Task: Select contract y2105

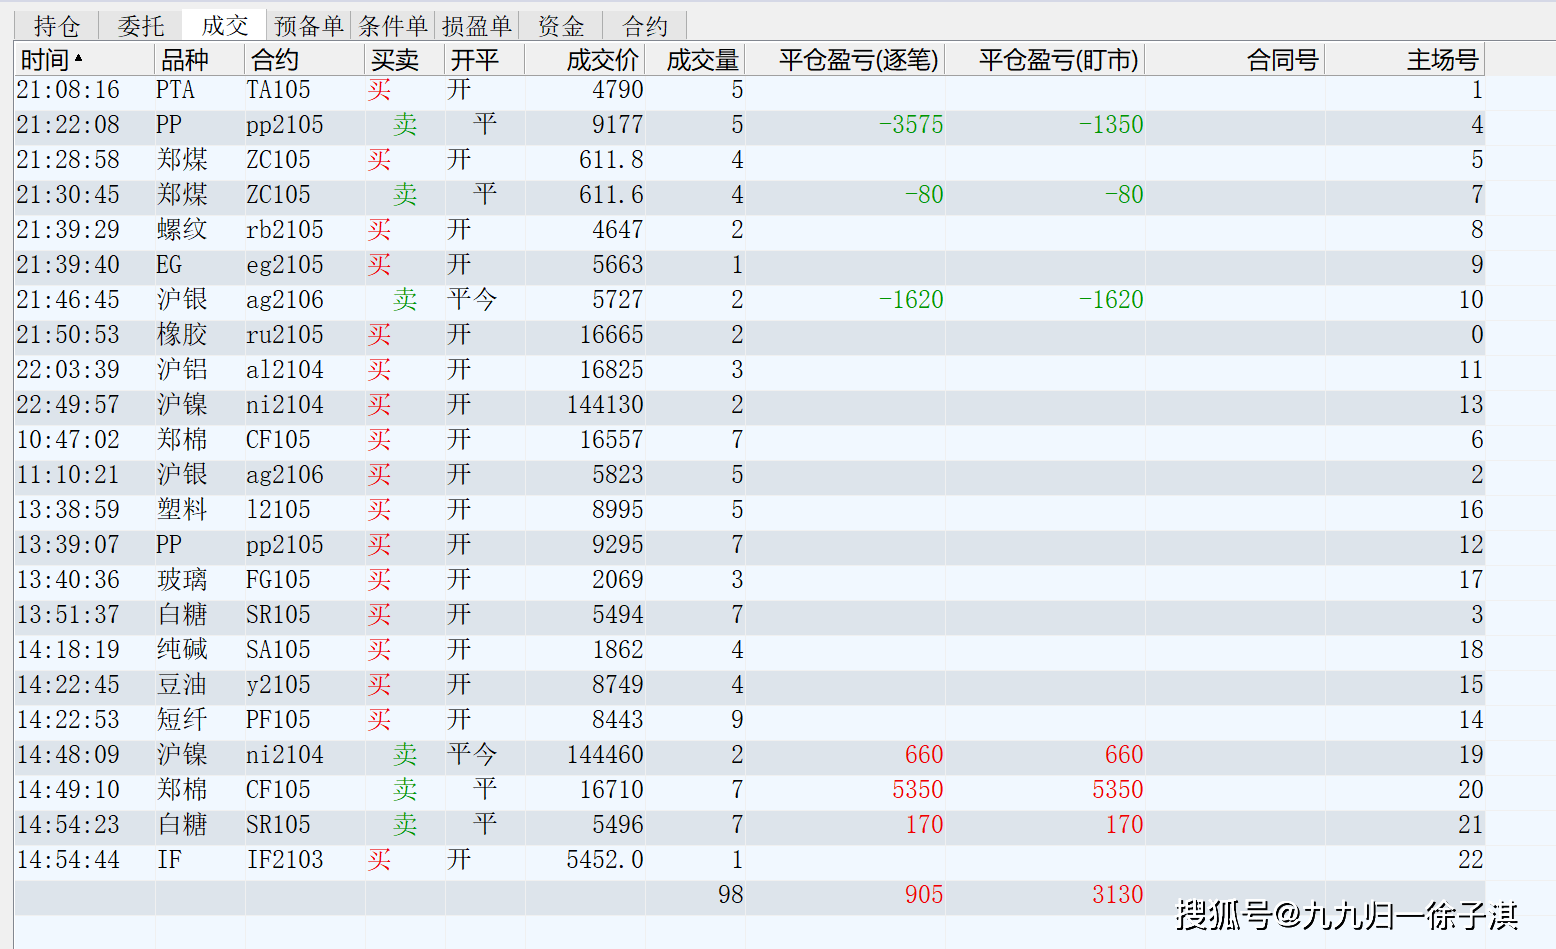Action: point(278,685)
